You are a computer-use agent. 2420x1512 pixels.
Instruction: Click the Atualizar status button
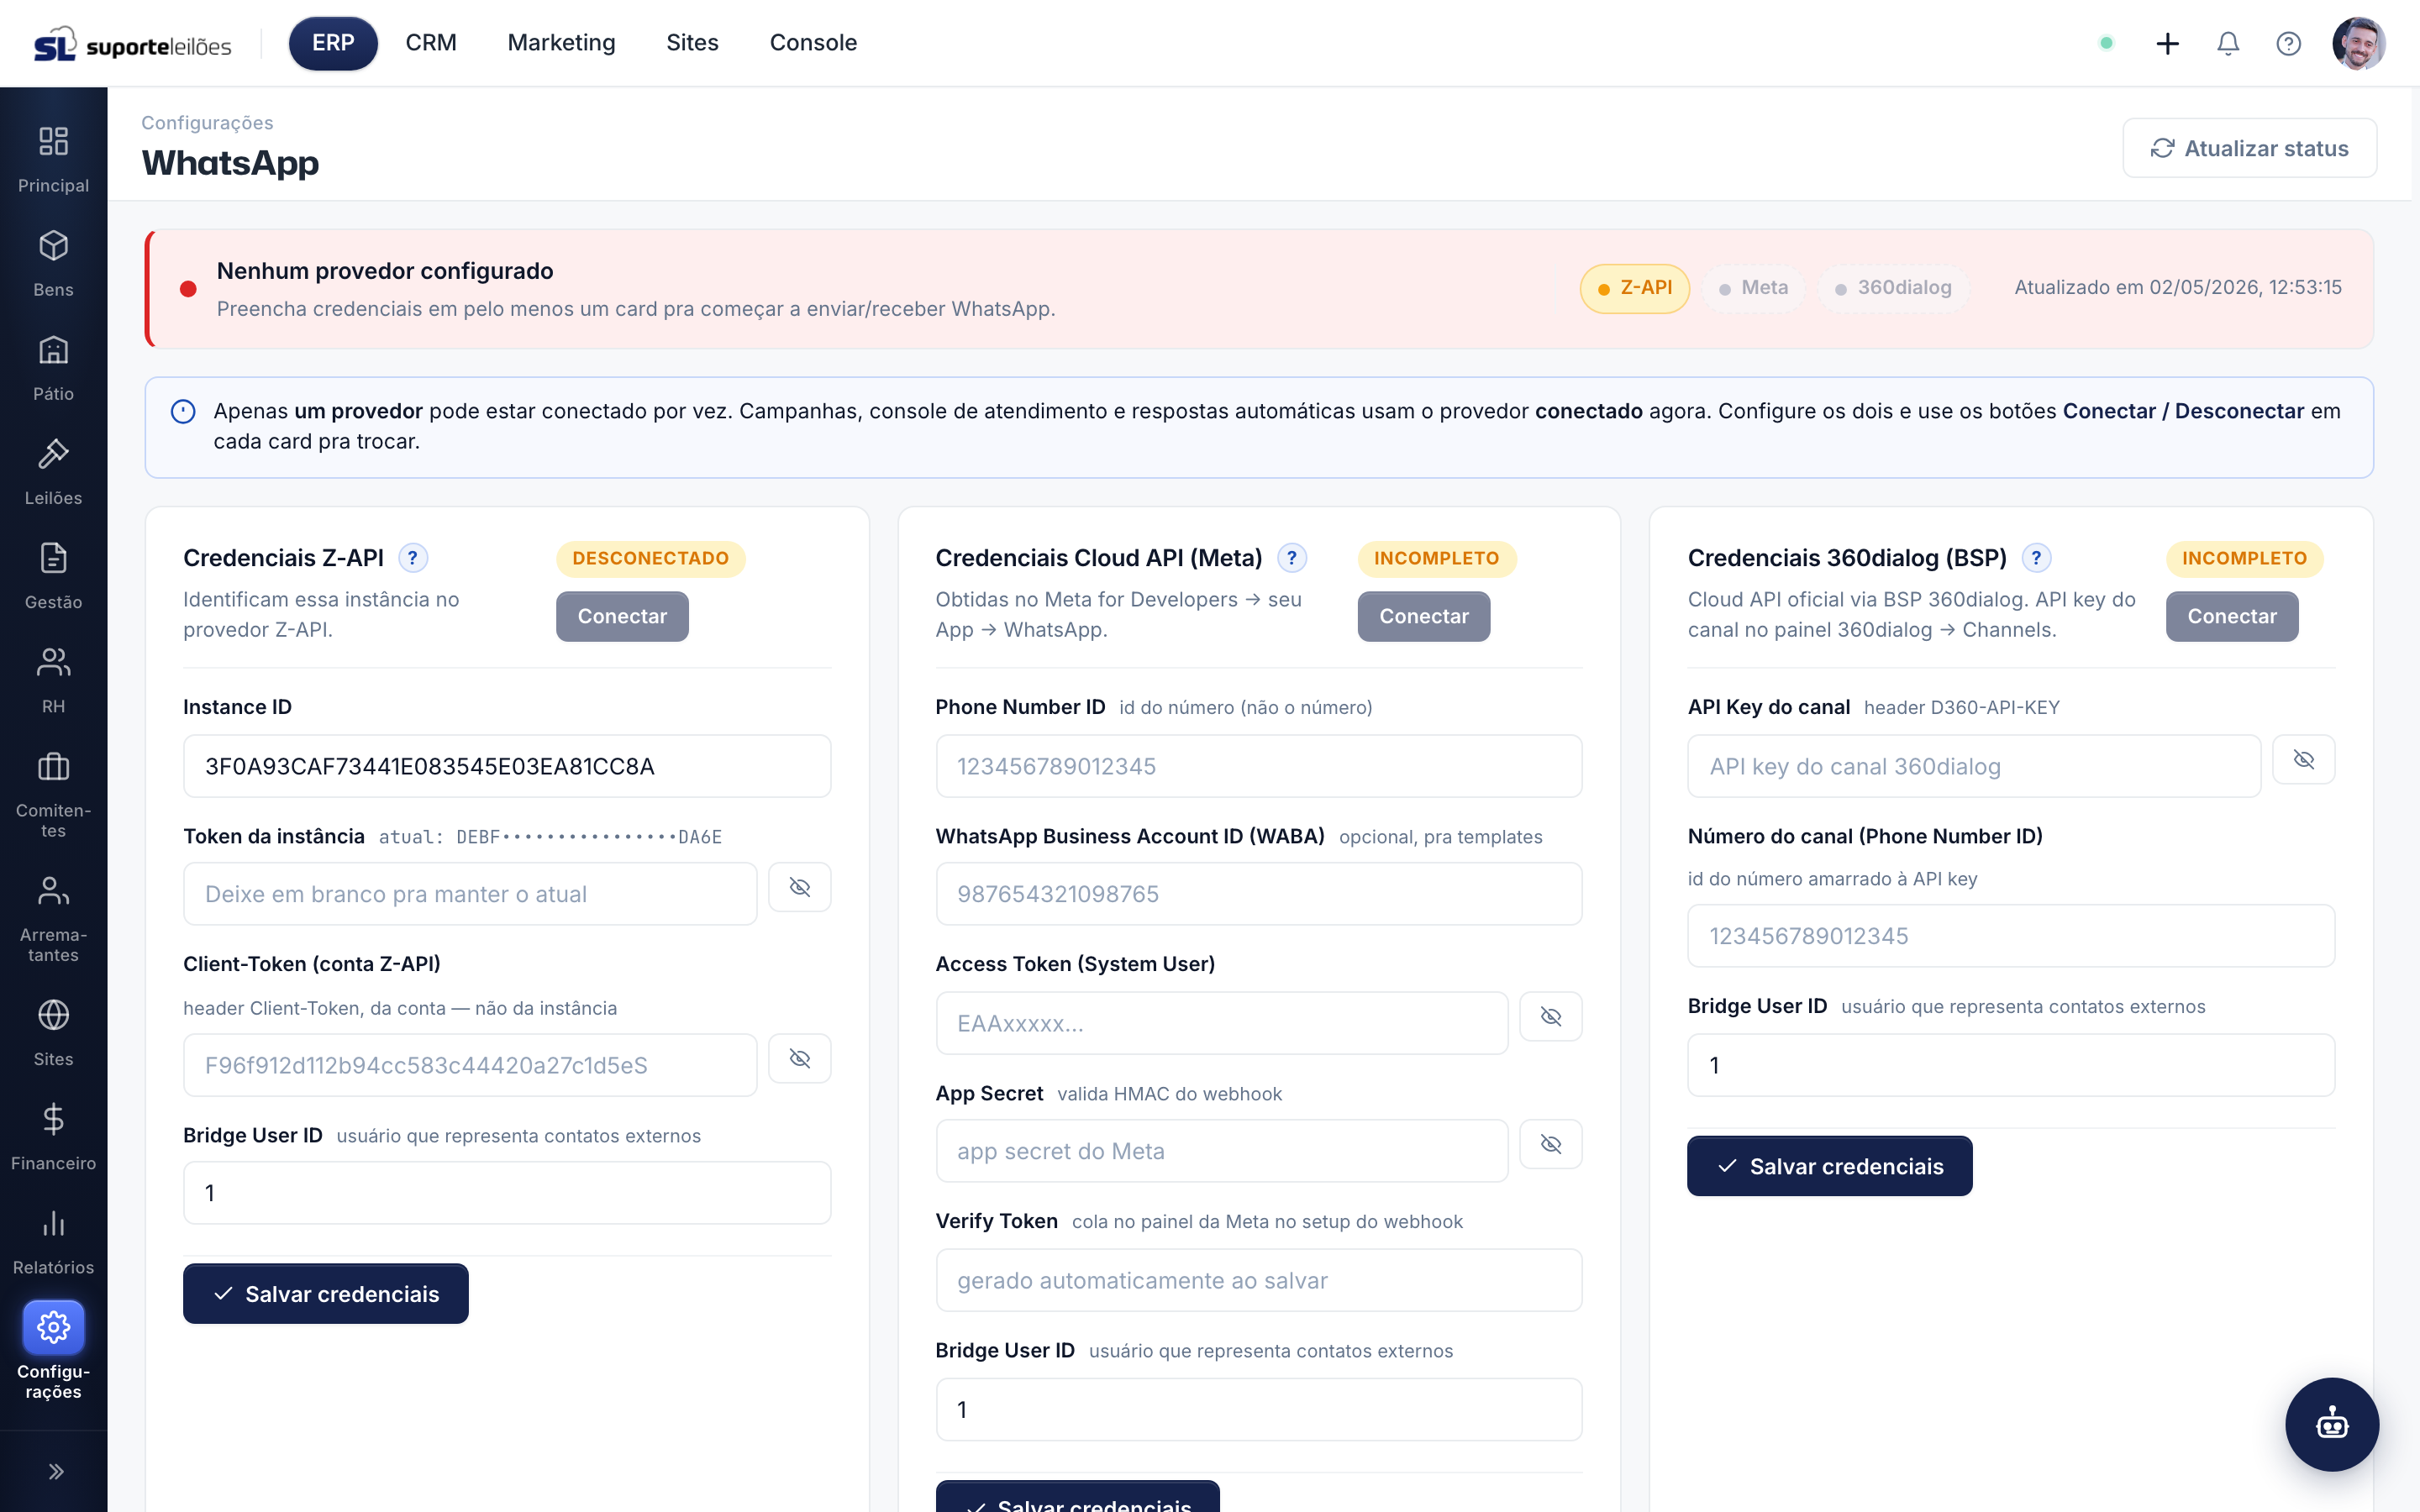[2249, 148]
